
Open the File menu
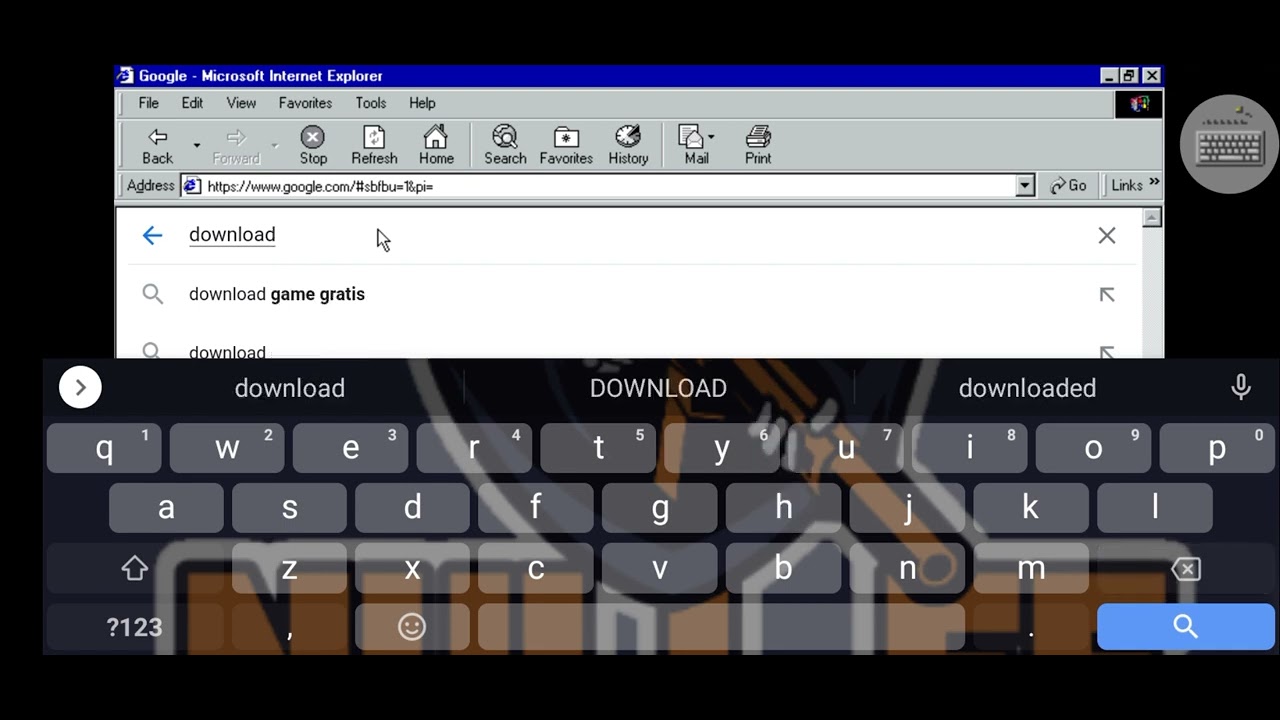(148, 103)
